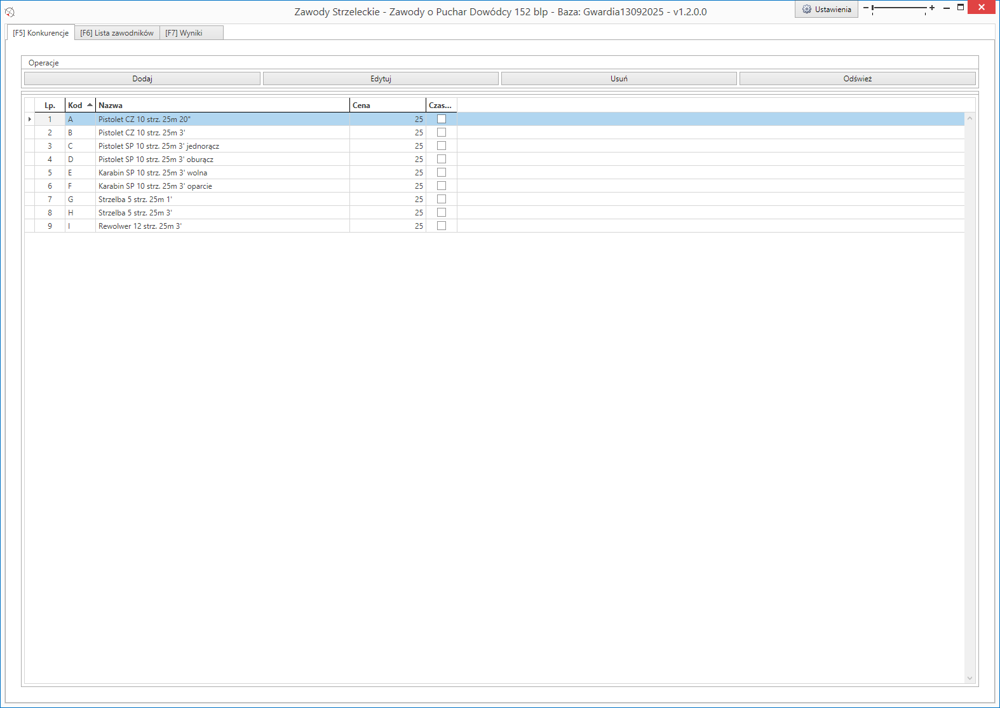Screen dimensions: 1000x708
Task: Maximize the application window
Action: [x=961, y=8]
